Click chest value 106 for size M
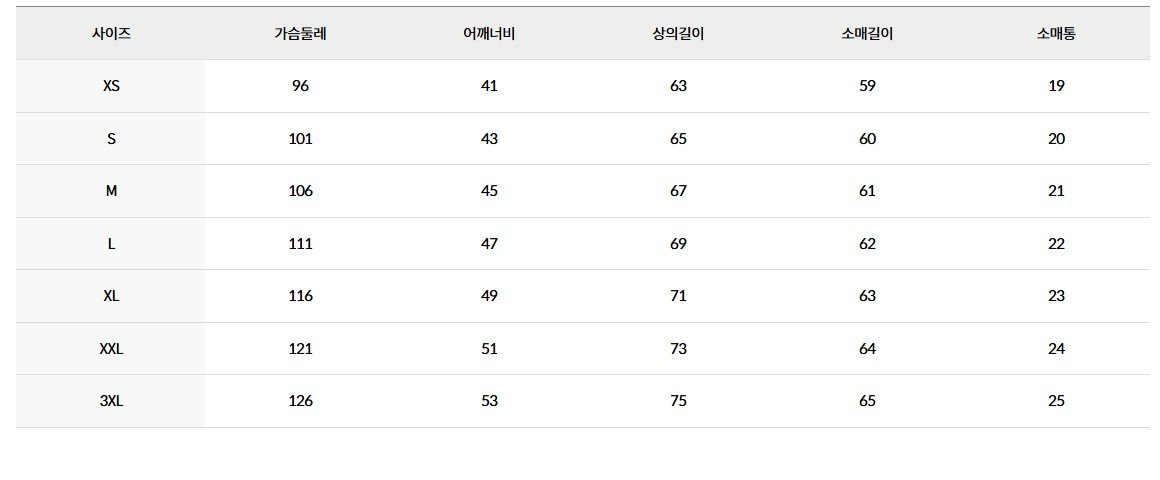 click(300, 191)
